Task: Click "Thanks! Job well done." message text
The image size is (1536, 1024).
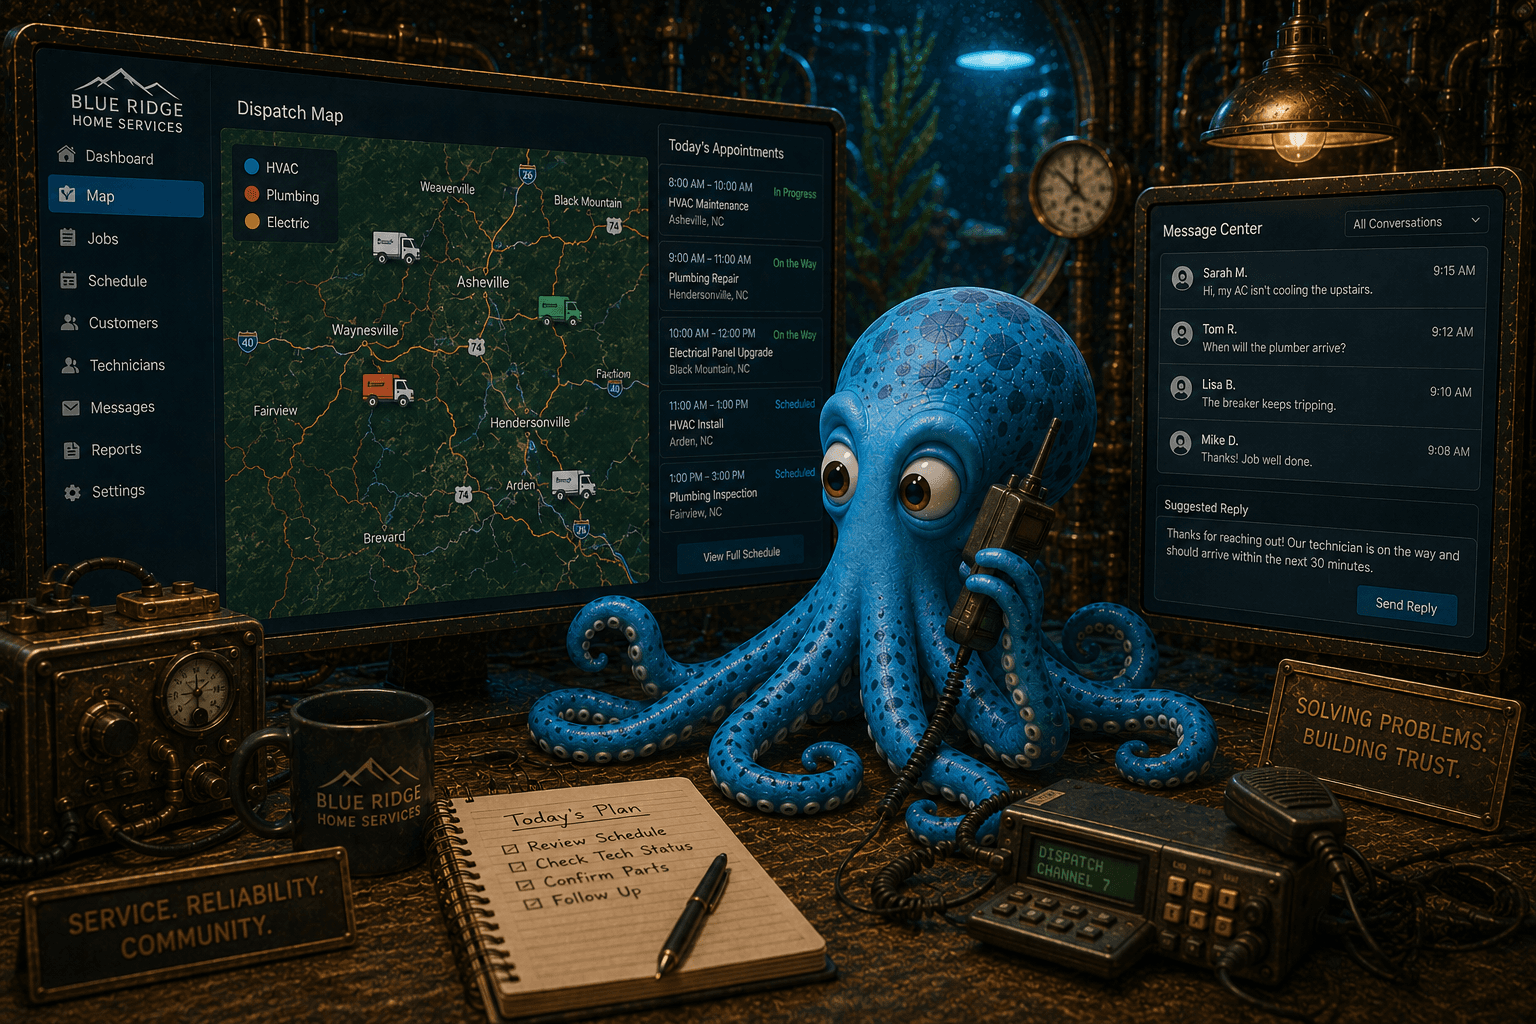Action: [x=1256, y=459]
